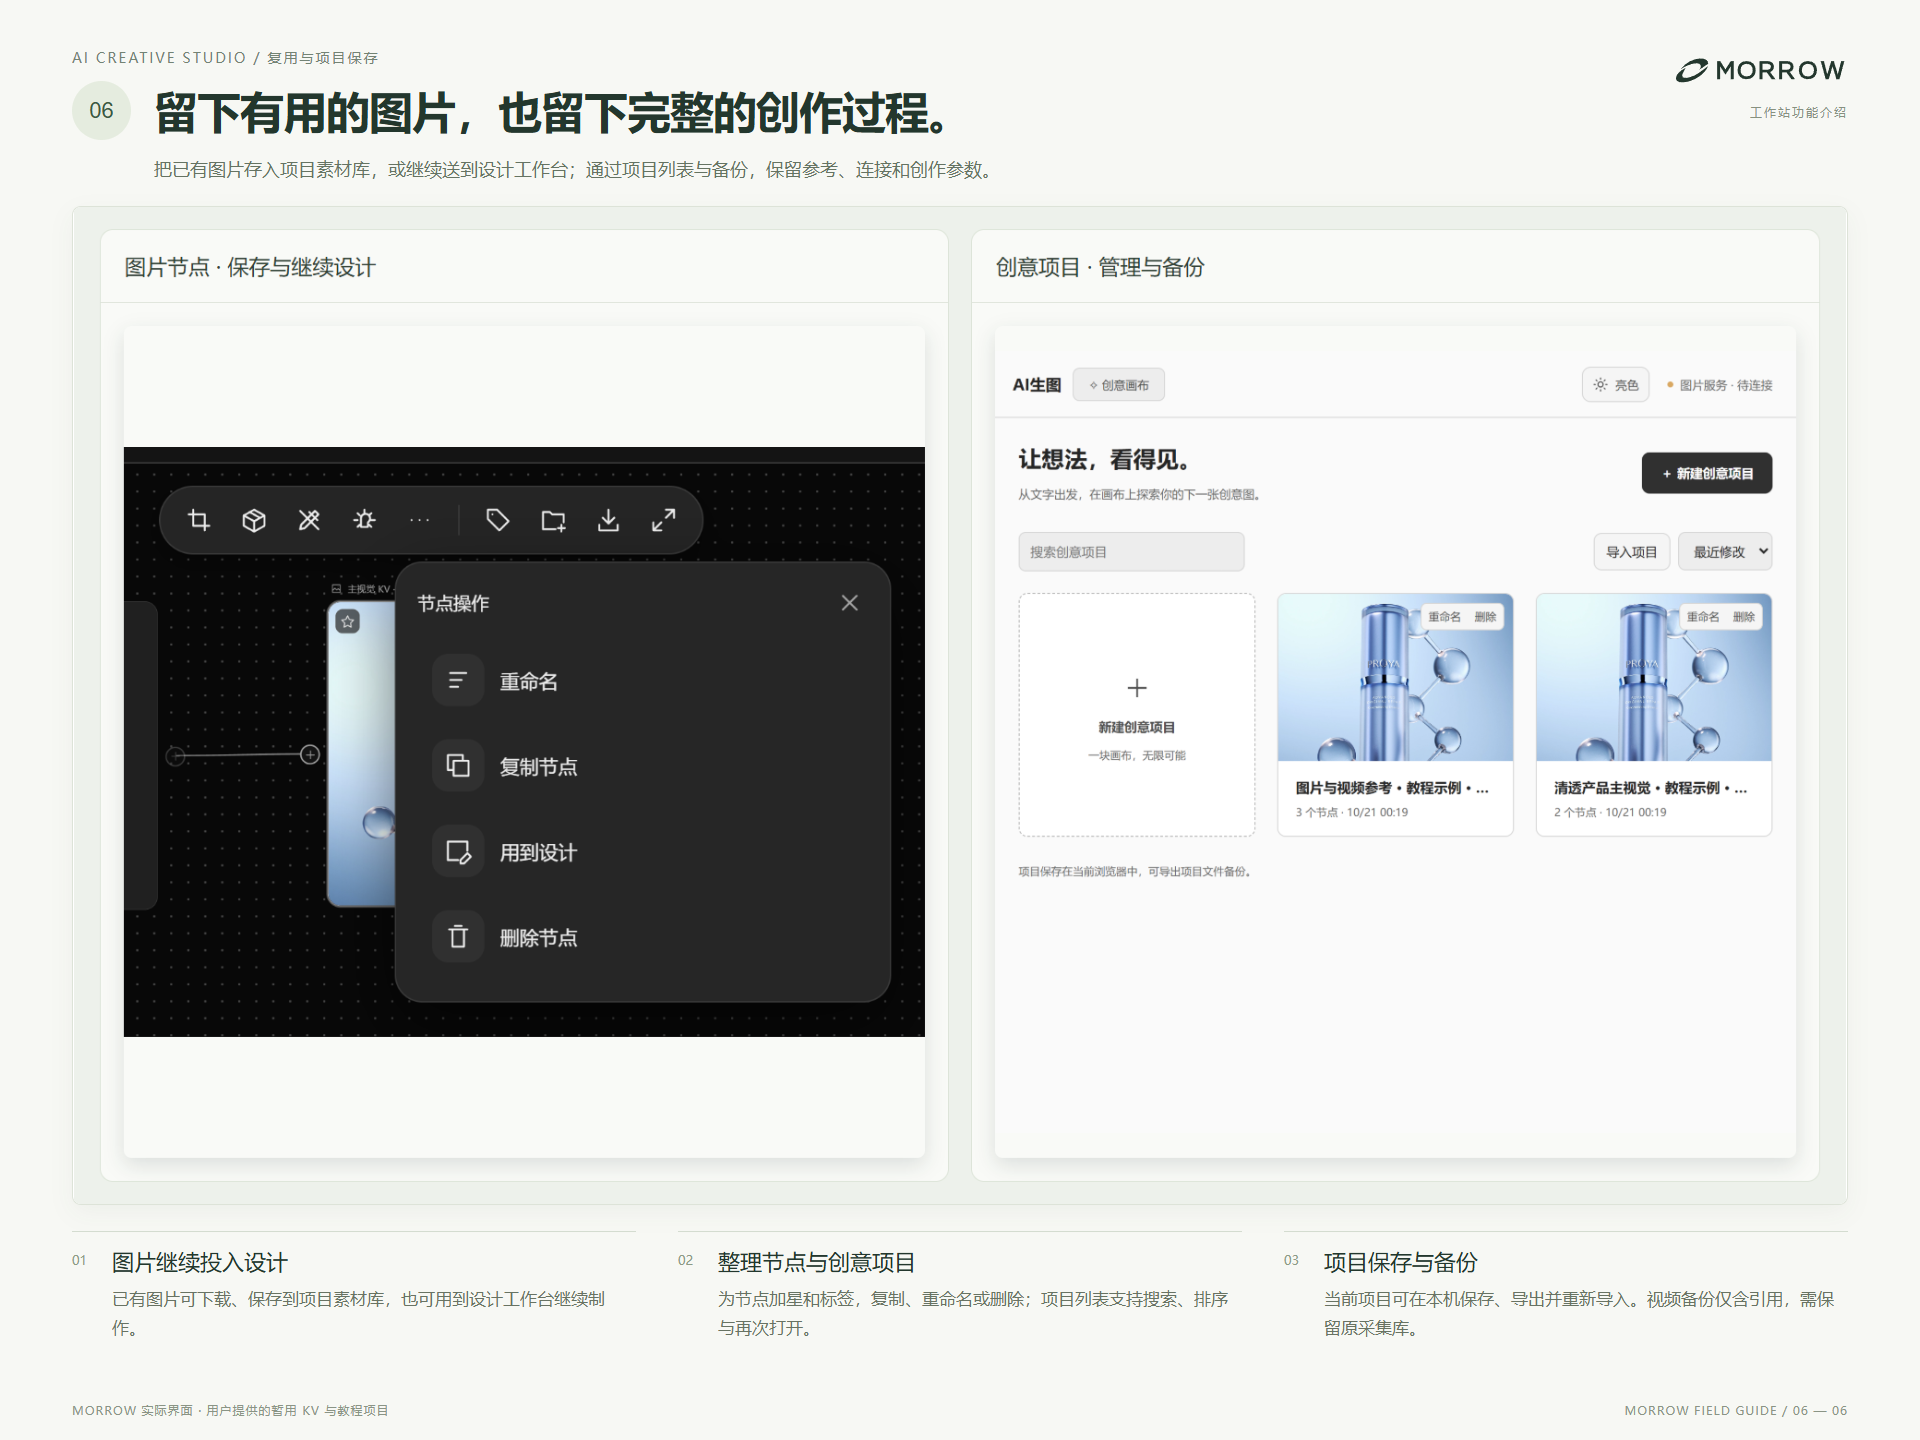Toggle the 亮色 theme button
Viewport: 1920px width, 1440px height.
[1616, 385]
